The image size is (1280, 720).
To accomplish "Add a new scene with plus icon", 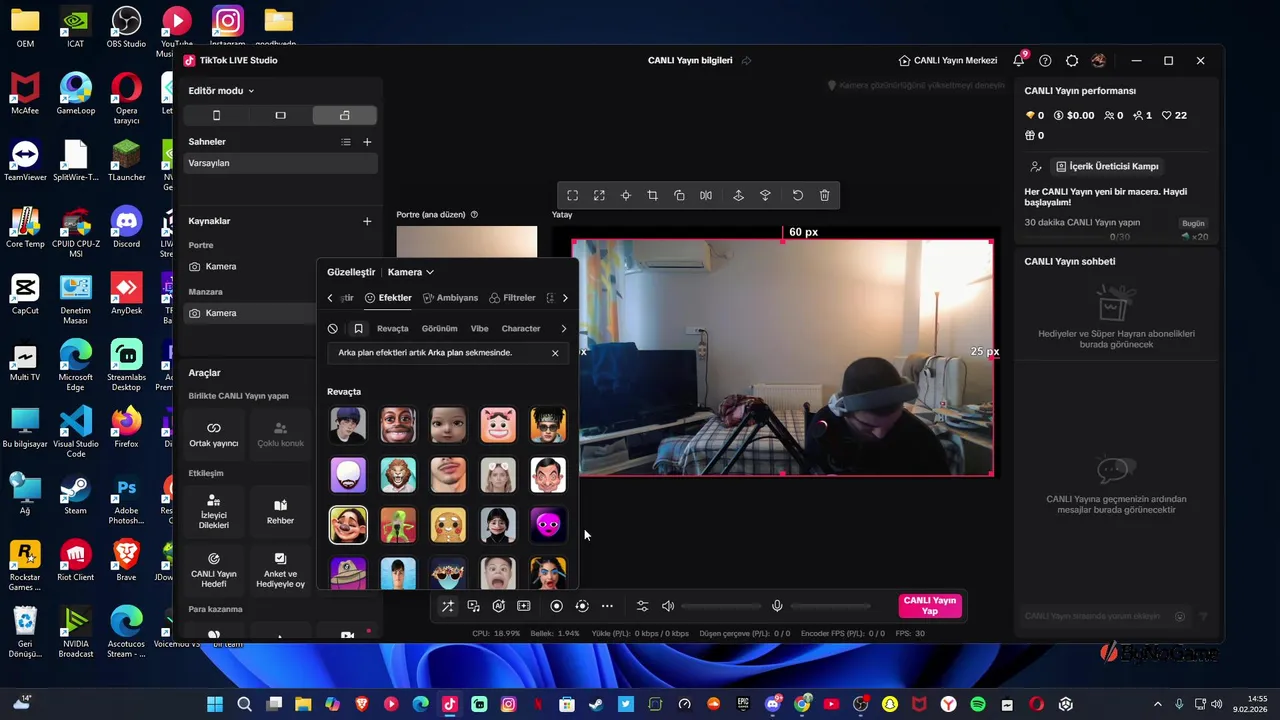I will pos(367,142).
